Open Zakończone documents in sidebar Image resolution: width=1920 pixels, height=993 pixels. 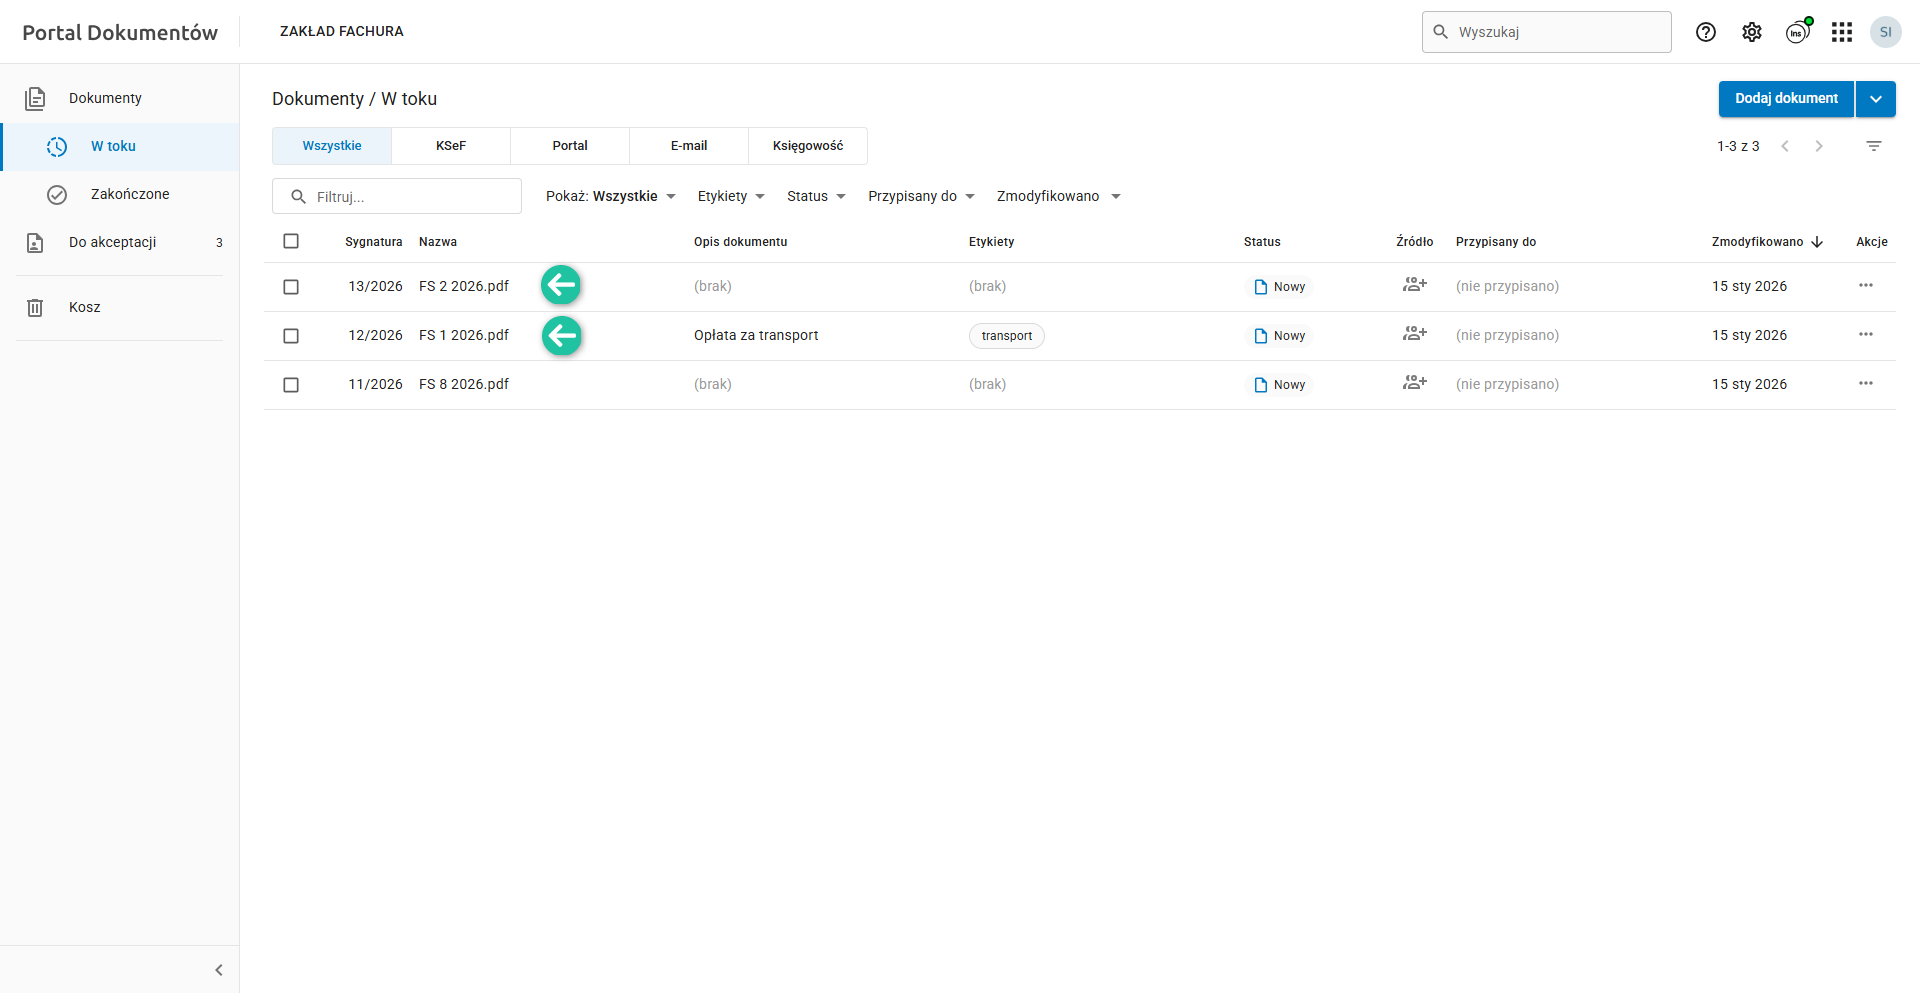(130, 194)
